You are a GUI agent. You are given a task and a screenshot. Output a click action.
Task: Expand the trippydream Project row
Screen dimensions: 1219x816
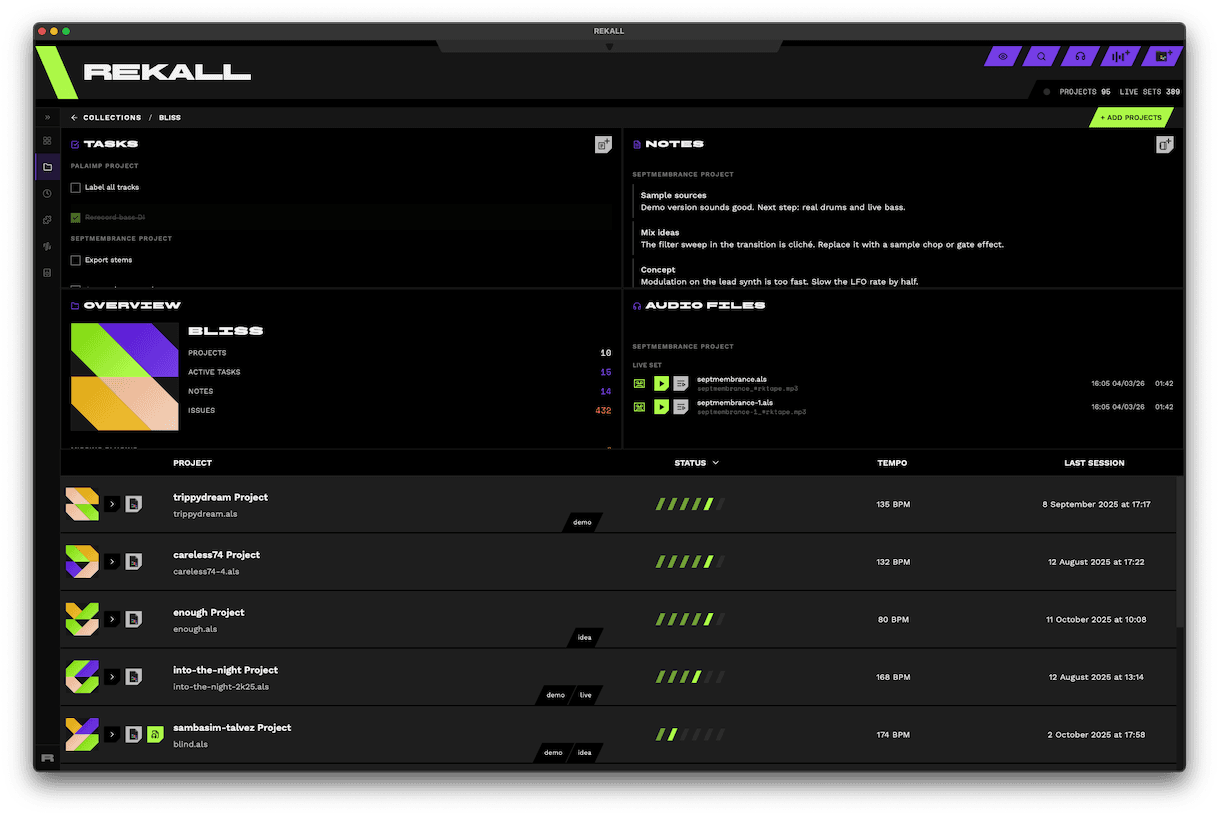[112, 505]
